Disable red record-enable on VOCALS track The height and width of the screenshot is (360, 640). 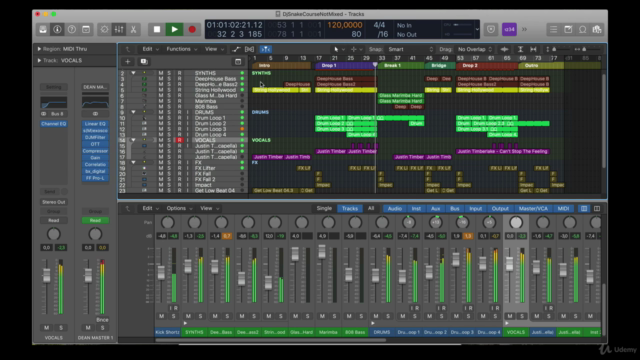pos(179,140)
